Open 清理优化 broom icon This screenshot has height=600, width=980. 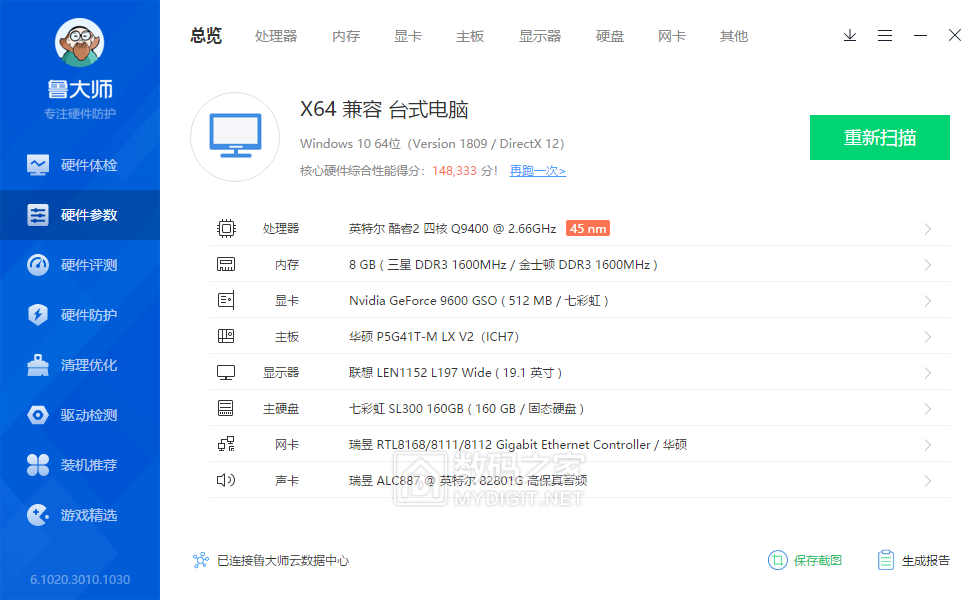pyautogui.click(x=38, y=365)
